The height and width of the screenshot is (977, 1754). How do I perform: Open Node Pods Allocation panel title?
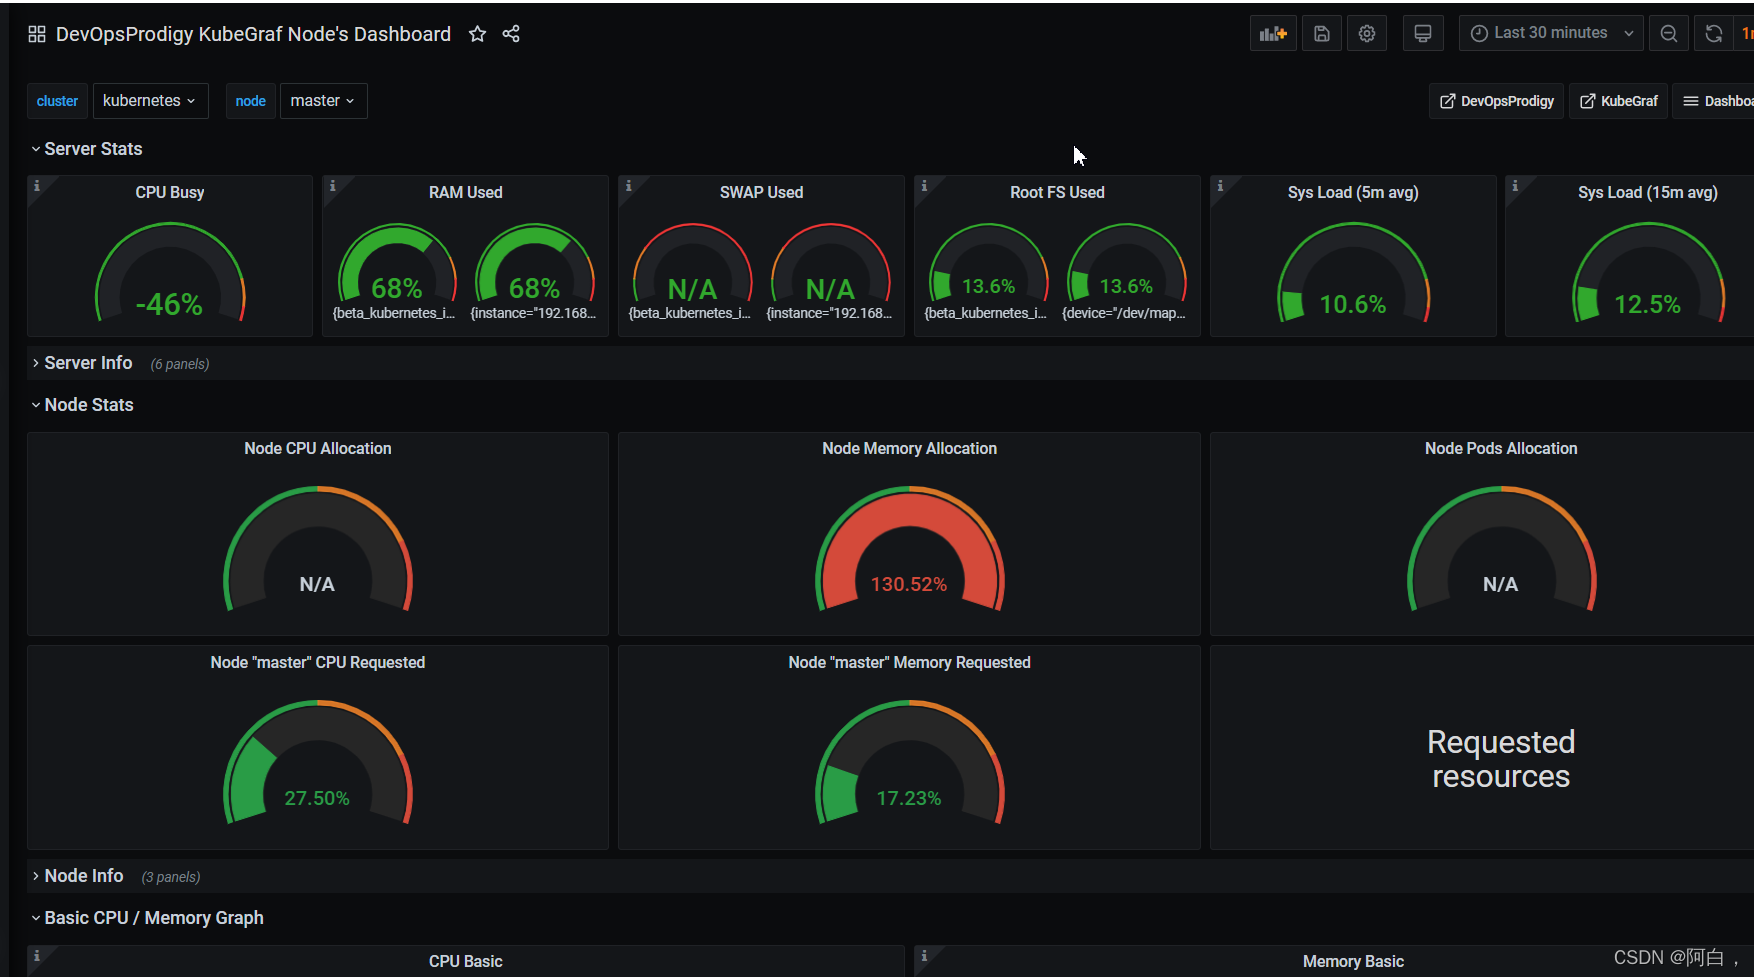point(1501,448)
